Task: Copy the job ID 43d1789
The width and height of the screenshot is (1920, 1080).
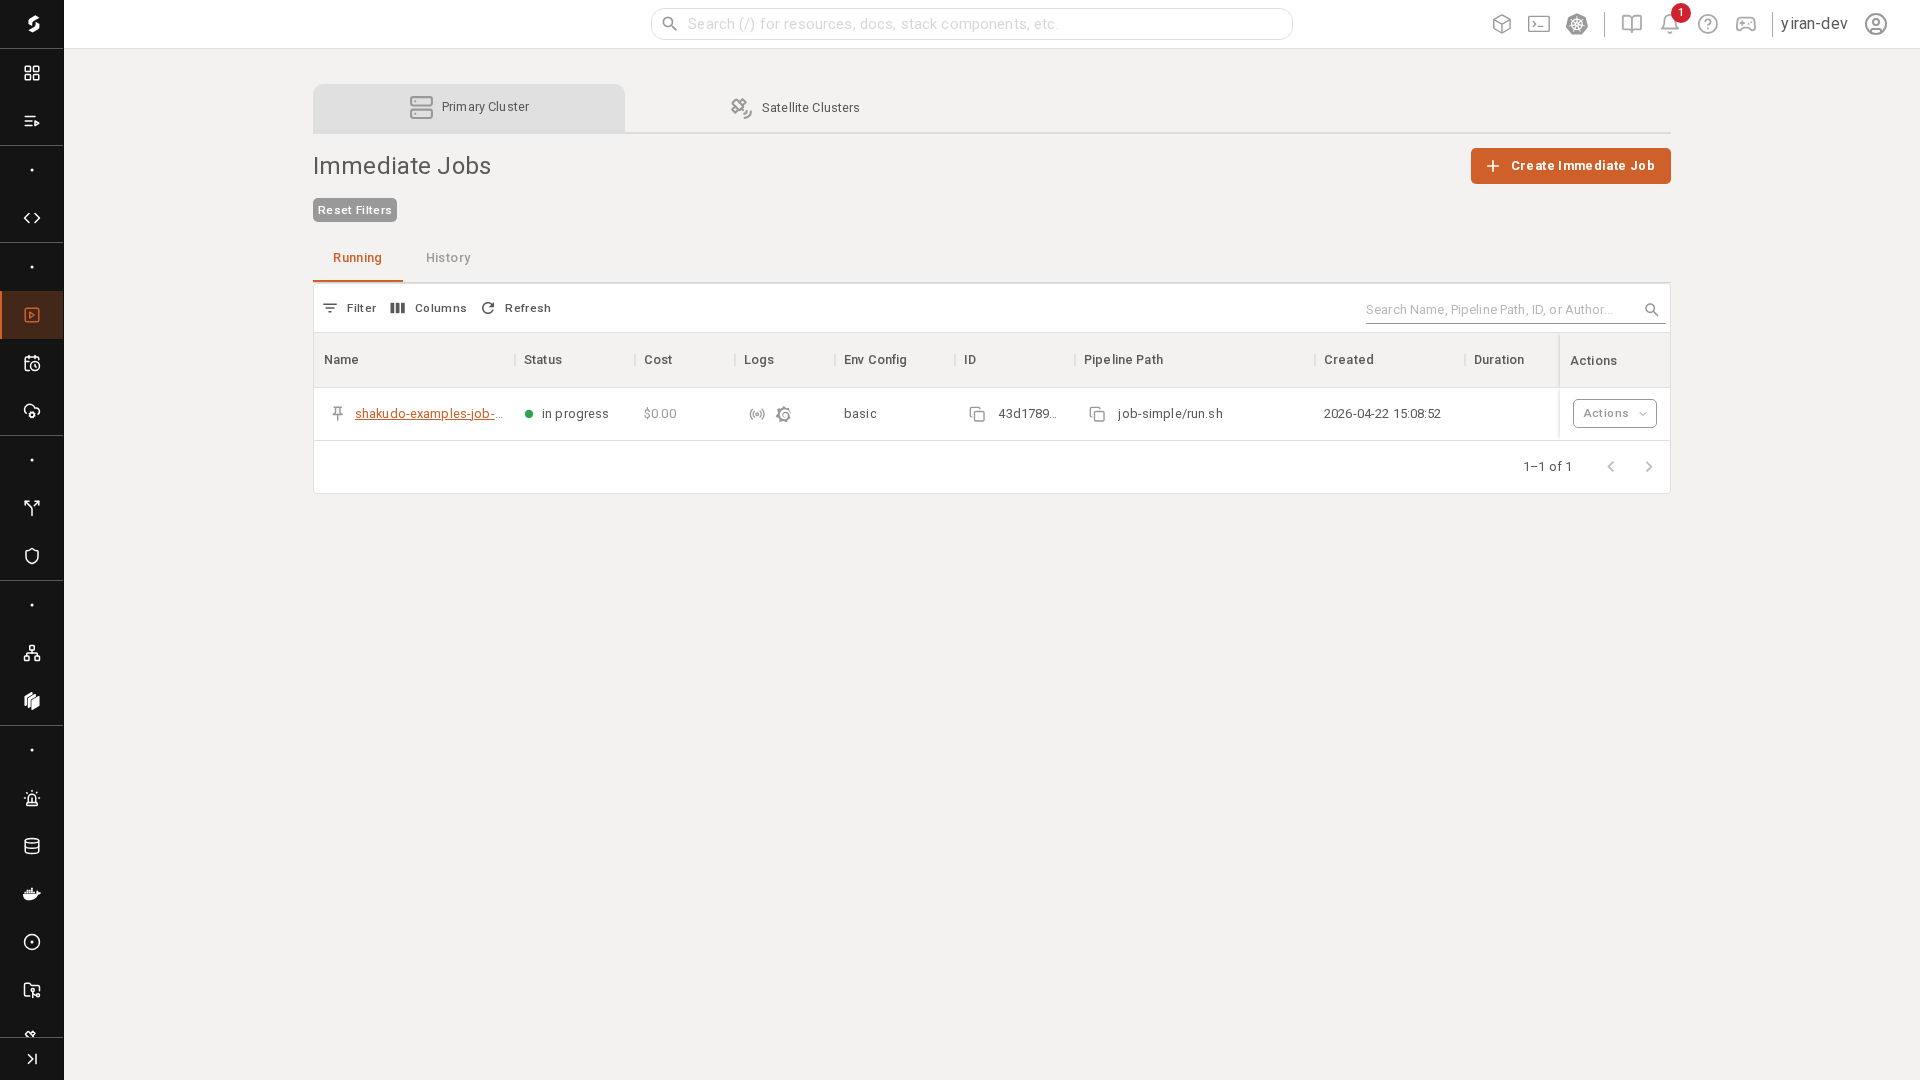Action: 977,414
